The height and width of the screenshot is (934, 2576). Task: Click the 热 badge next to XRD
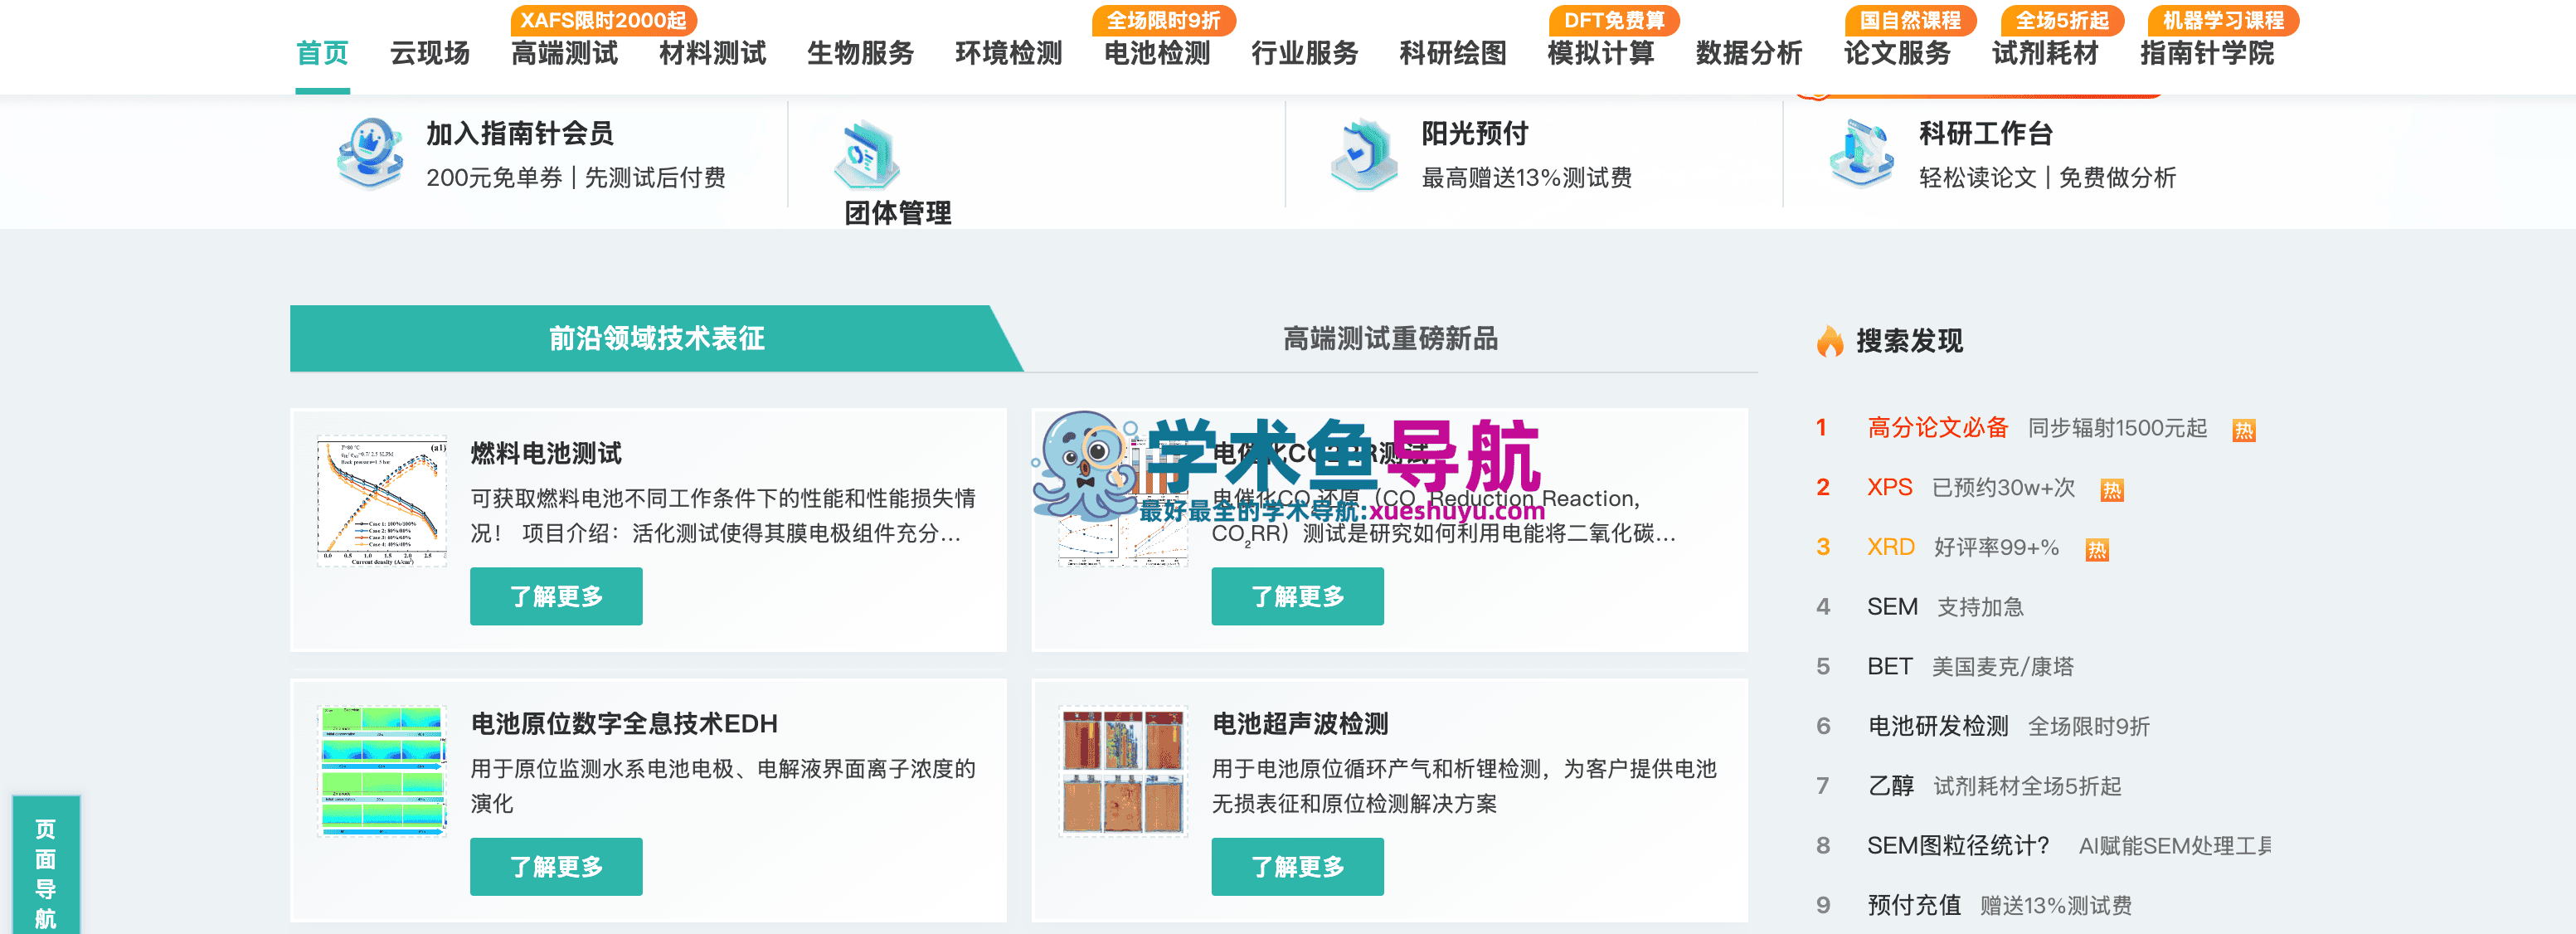click(2097, 549)
